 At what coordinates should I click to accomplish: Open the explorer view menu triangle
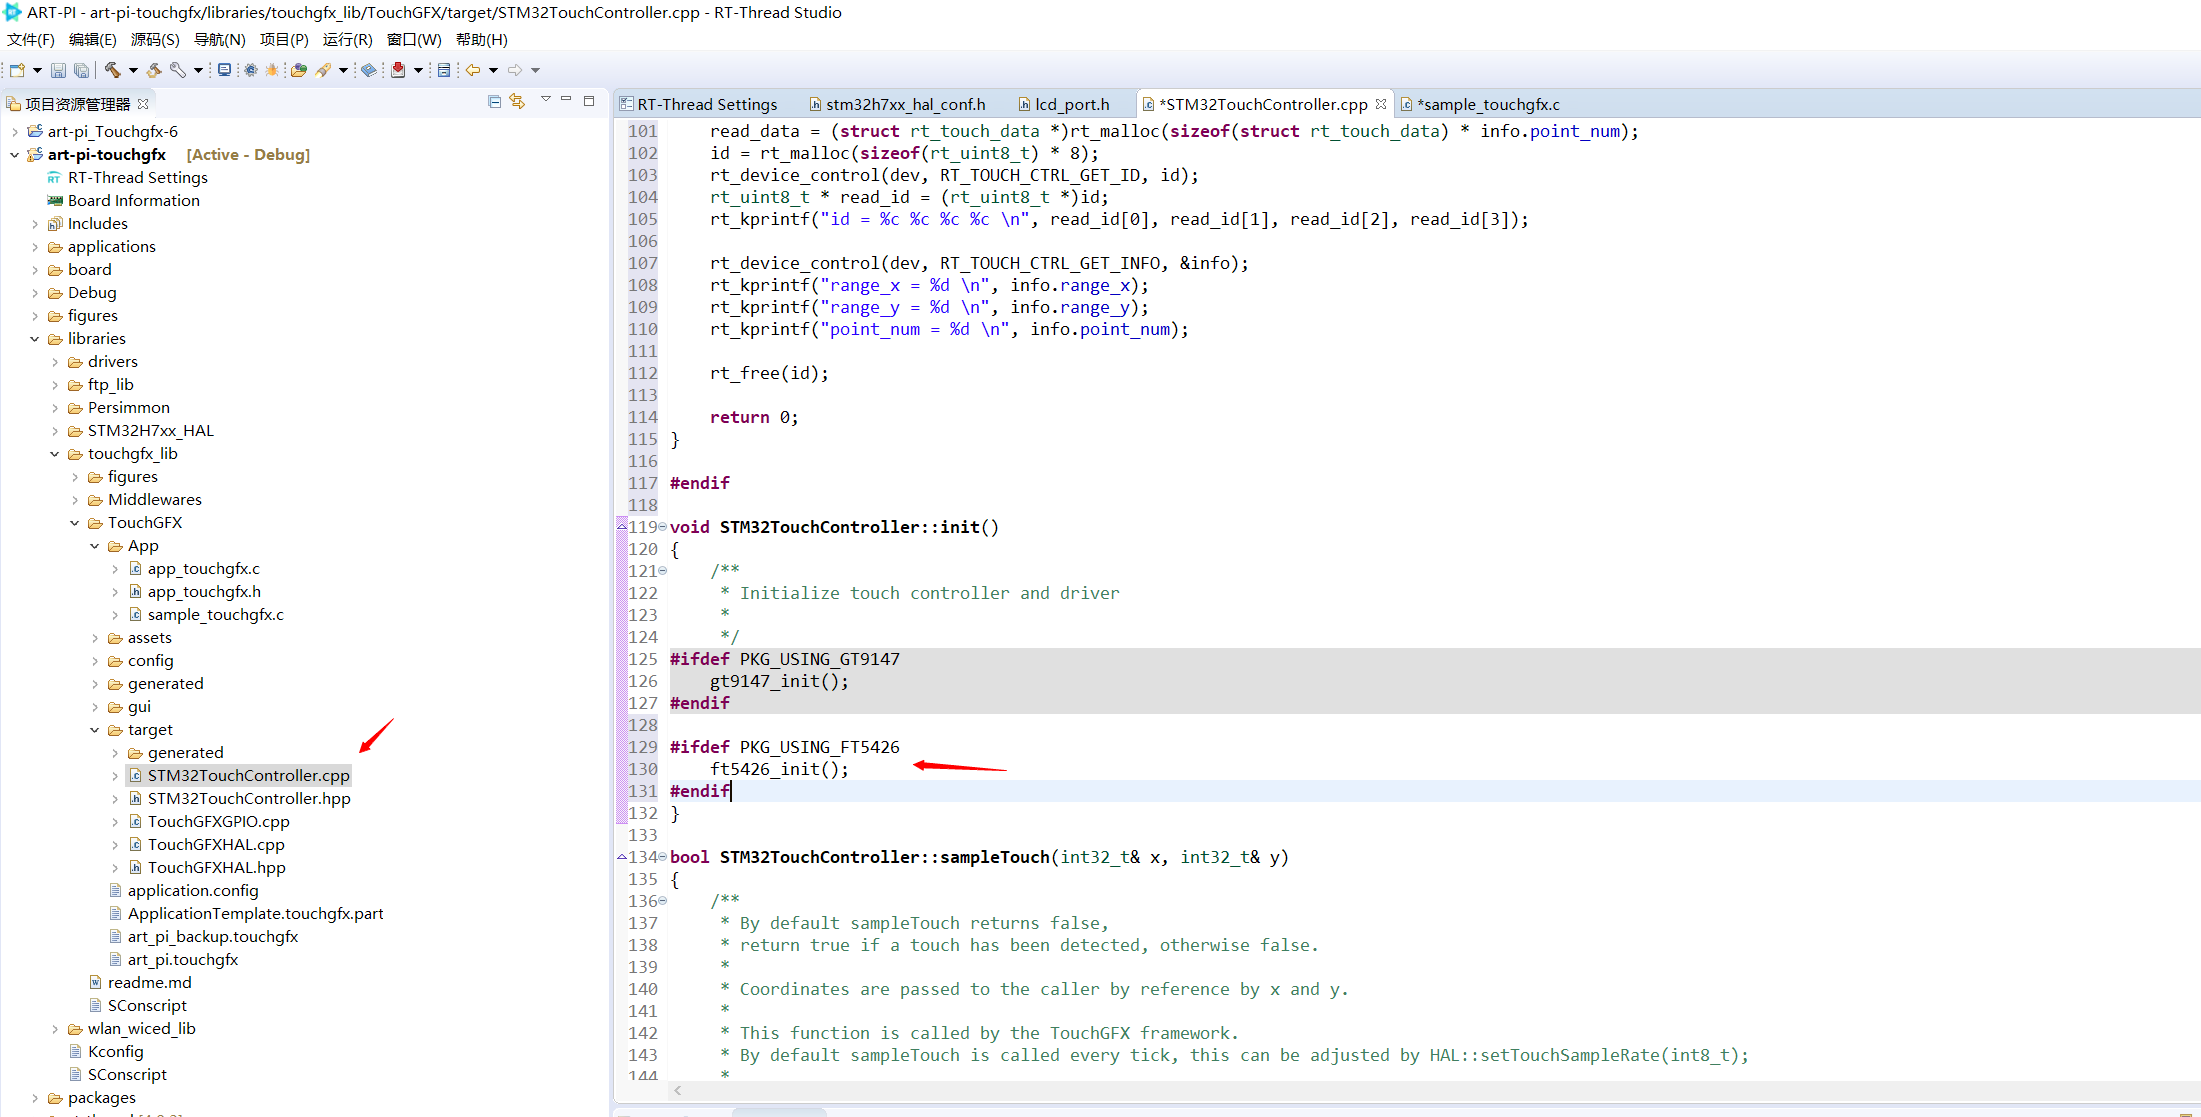pyautogui.click(x=545, y=99)
